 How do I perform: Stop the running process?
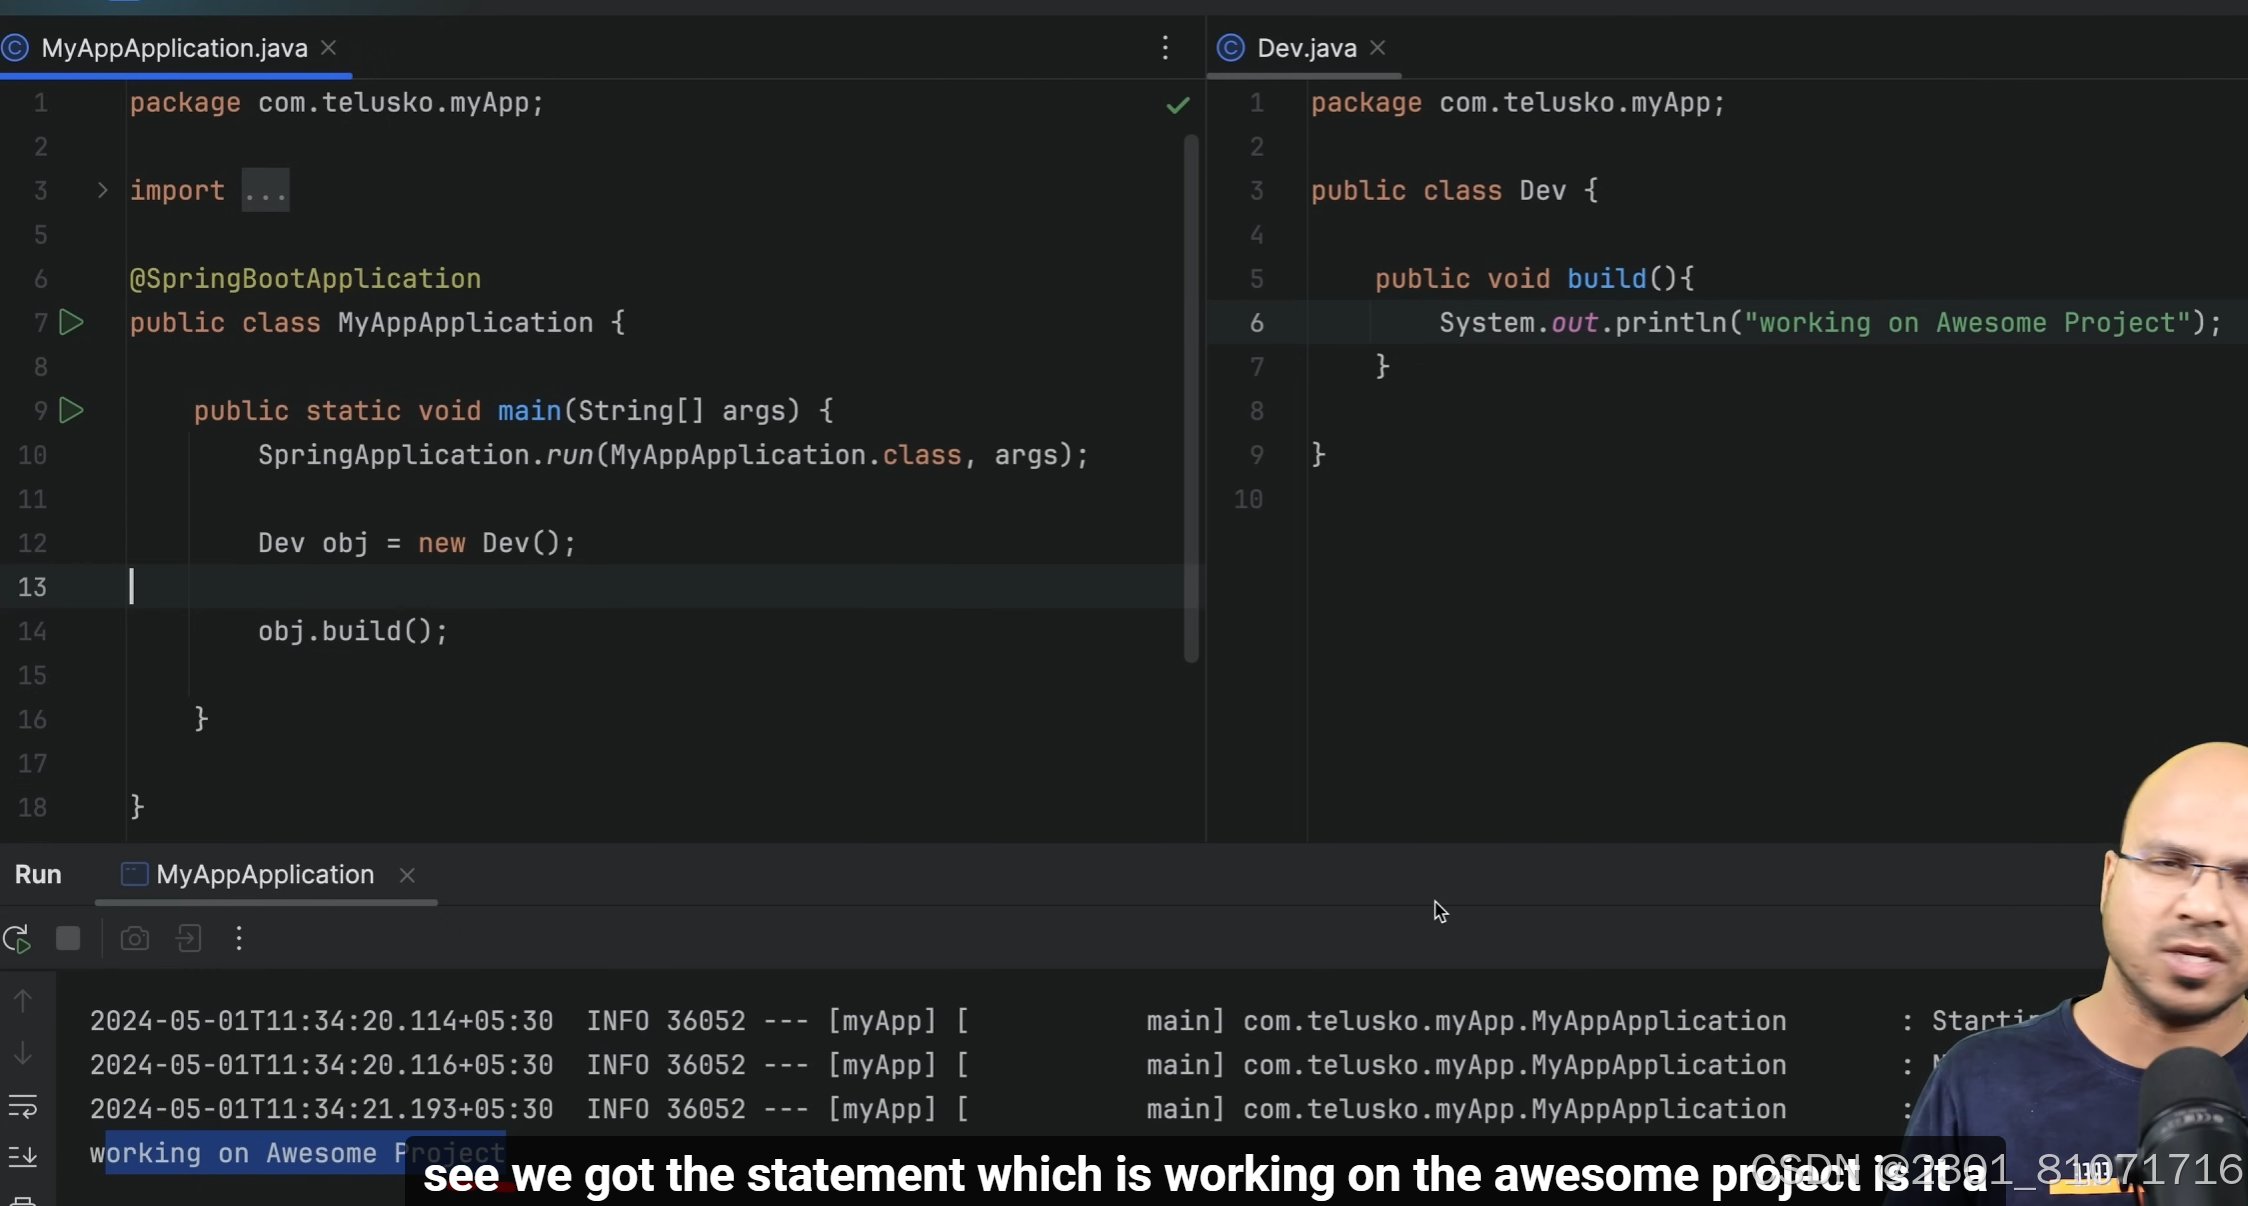[x=68, y=939]
